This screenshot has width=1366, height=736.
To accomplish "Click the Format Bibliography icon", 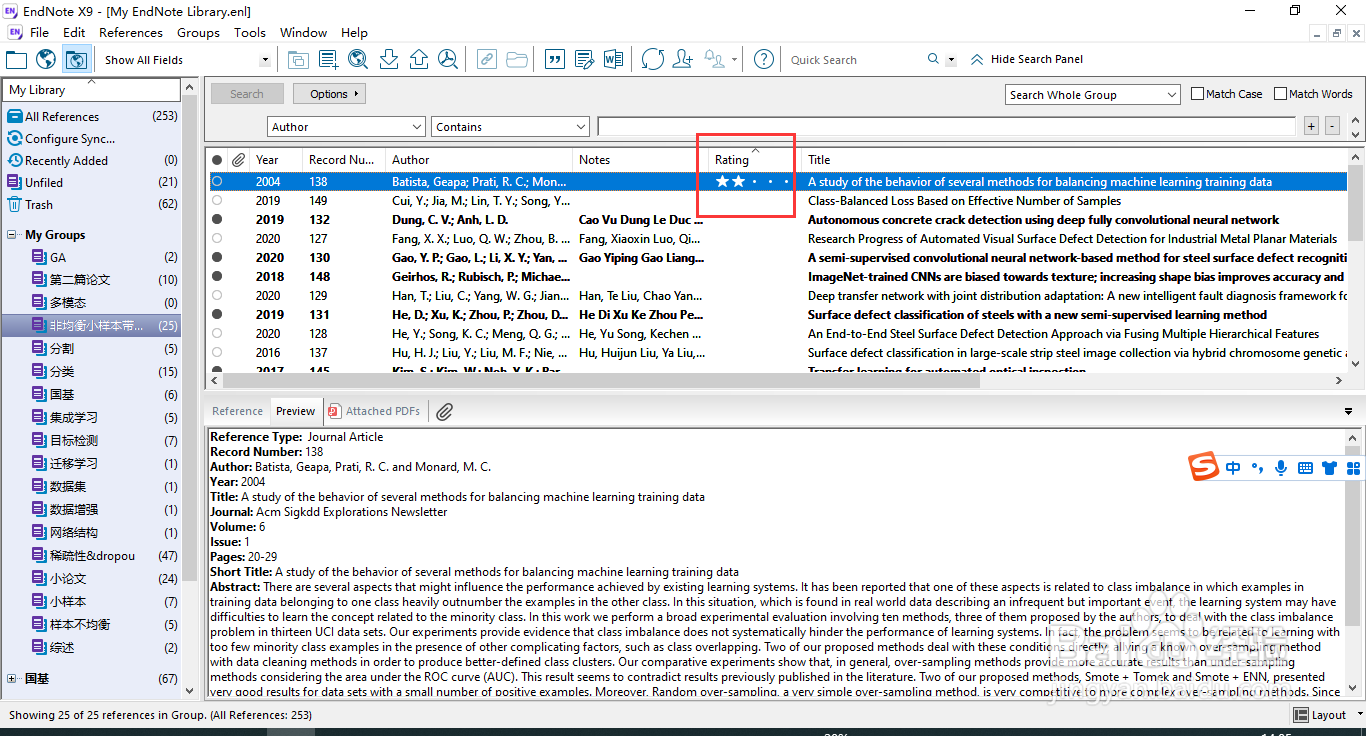I will coord(584,59).
